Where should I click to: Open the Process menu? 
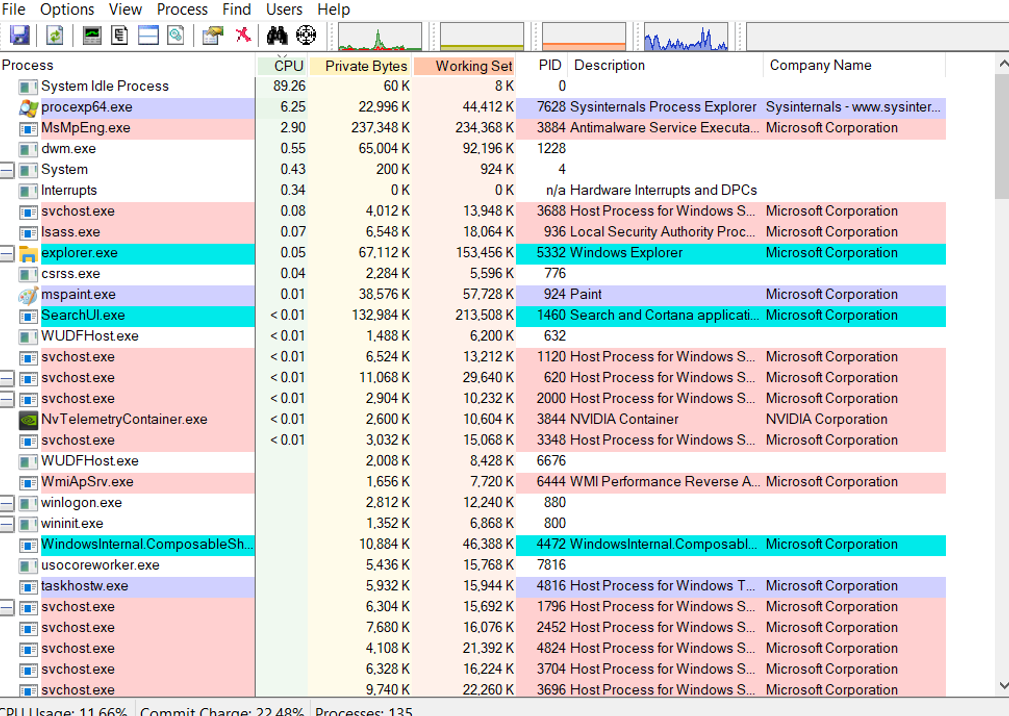[182, 10]
